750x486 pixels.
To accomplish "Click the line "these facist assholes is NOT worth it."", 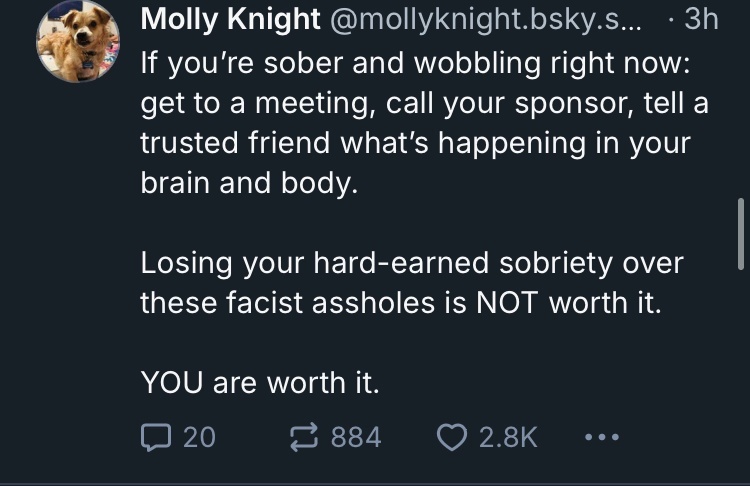I will coord(401,301).
